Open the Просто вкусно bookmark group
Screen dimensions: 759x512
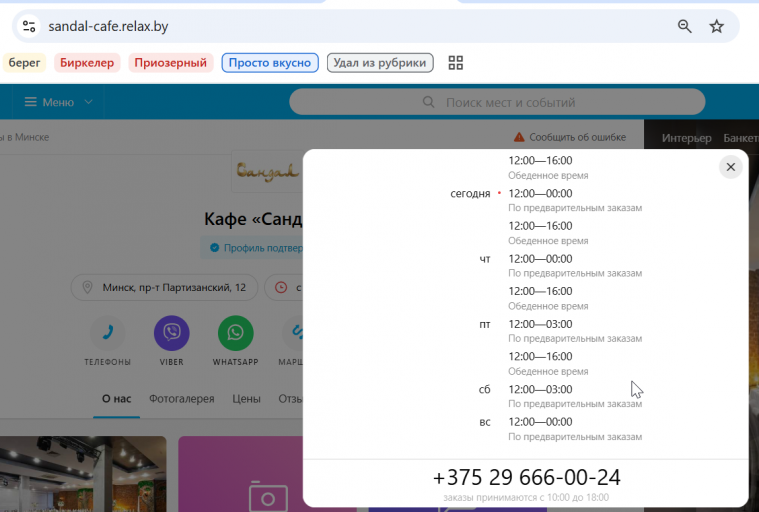coord(270,63)
